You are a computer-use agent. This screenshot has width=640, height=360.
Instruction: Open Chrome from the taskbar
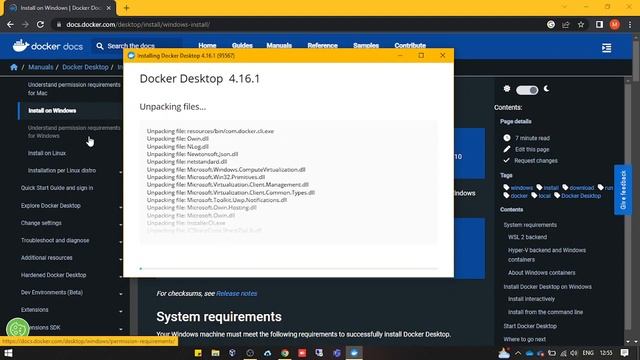(284, 353)
